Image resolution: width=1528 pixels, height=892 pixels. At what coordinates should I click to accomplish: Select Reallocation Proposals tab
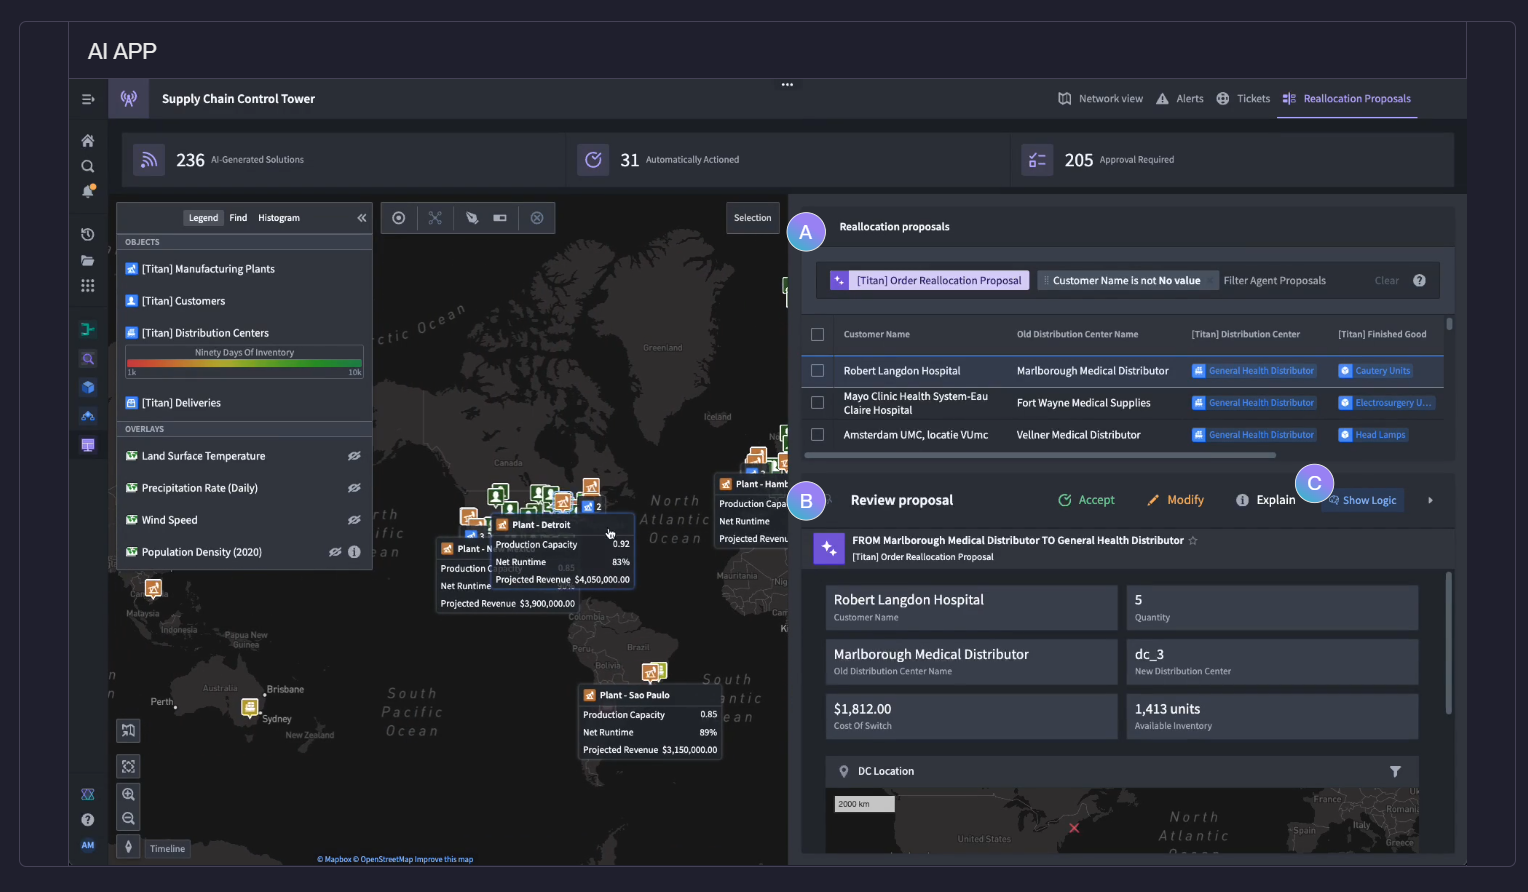(1347, 99)
